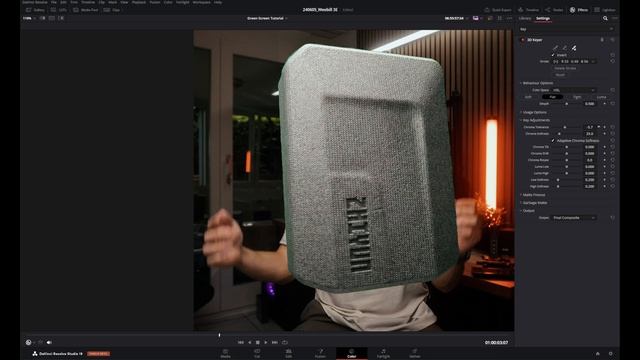Viewport: 640px width, 360px height.
Task: Click the Chroma Softness value field
Action: (x=590, y=134)
